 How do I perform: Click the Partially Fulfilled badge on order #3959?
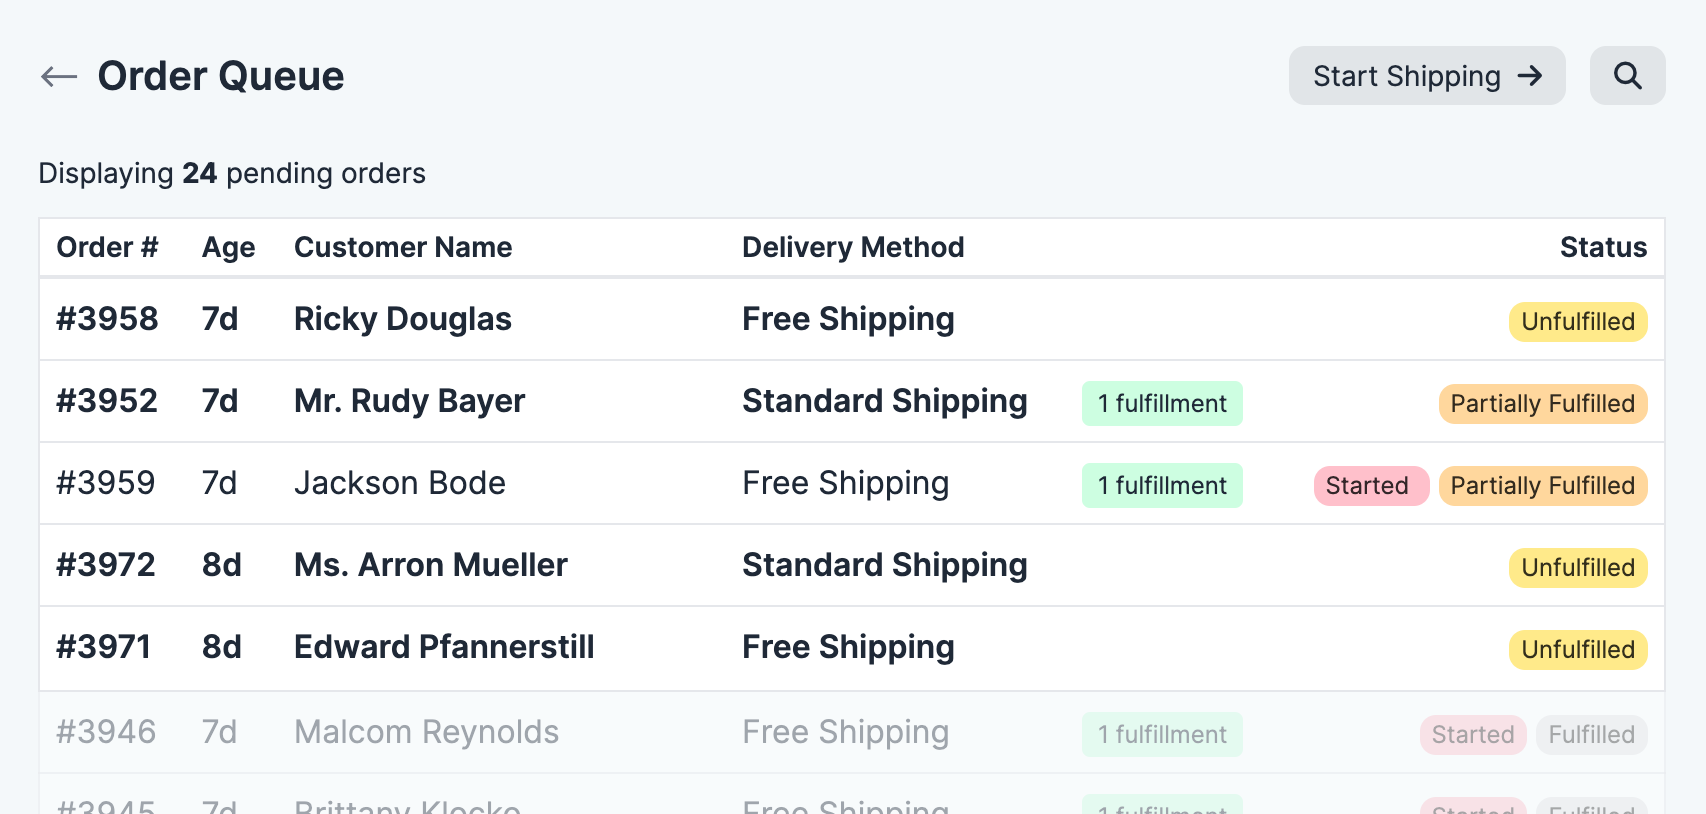tap(1543, 485)
